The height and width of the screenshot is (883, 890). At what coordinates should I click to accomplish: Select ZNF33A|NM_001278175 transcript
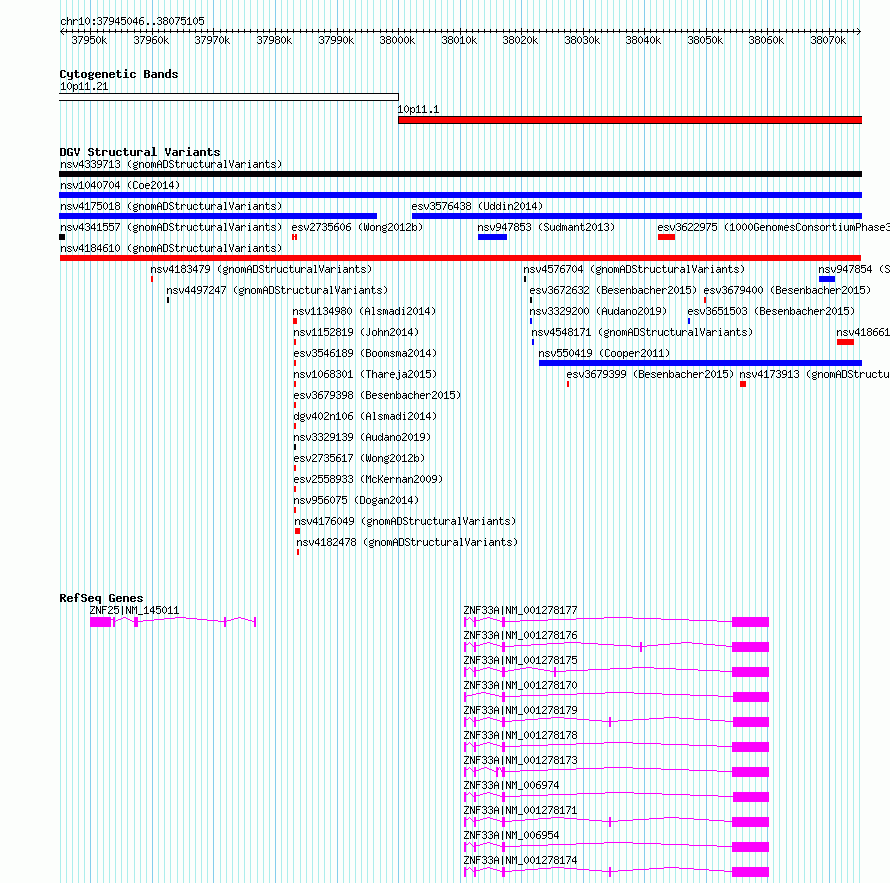520,661
